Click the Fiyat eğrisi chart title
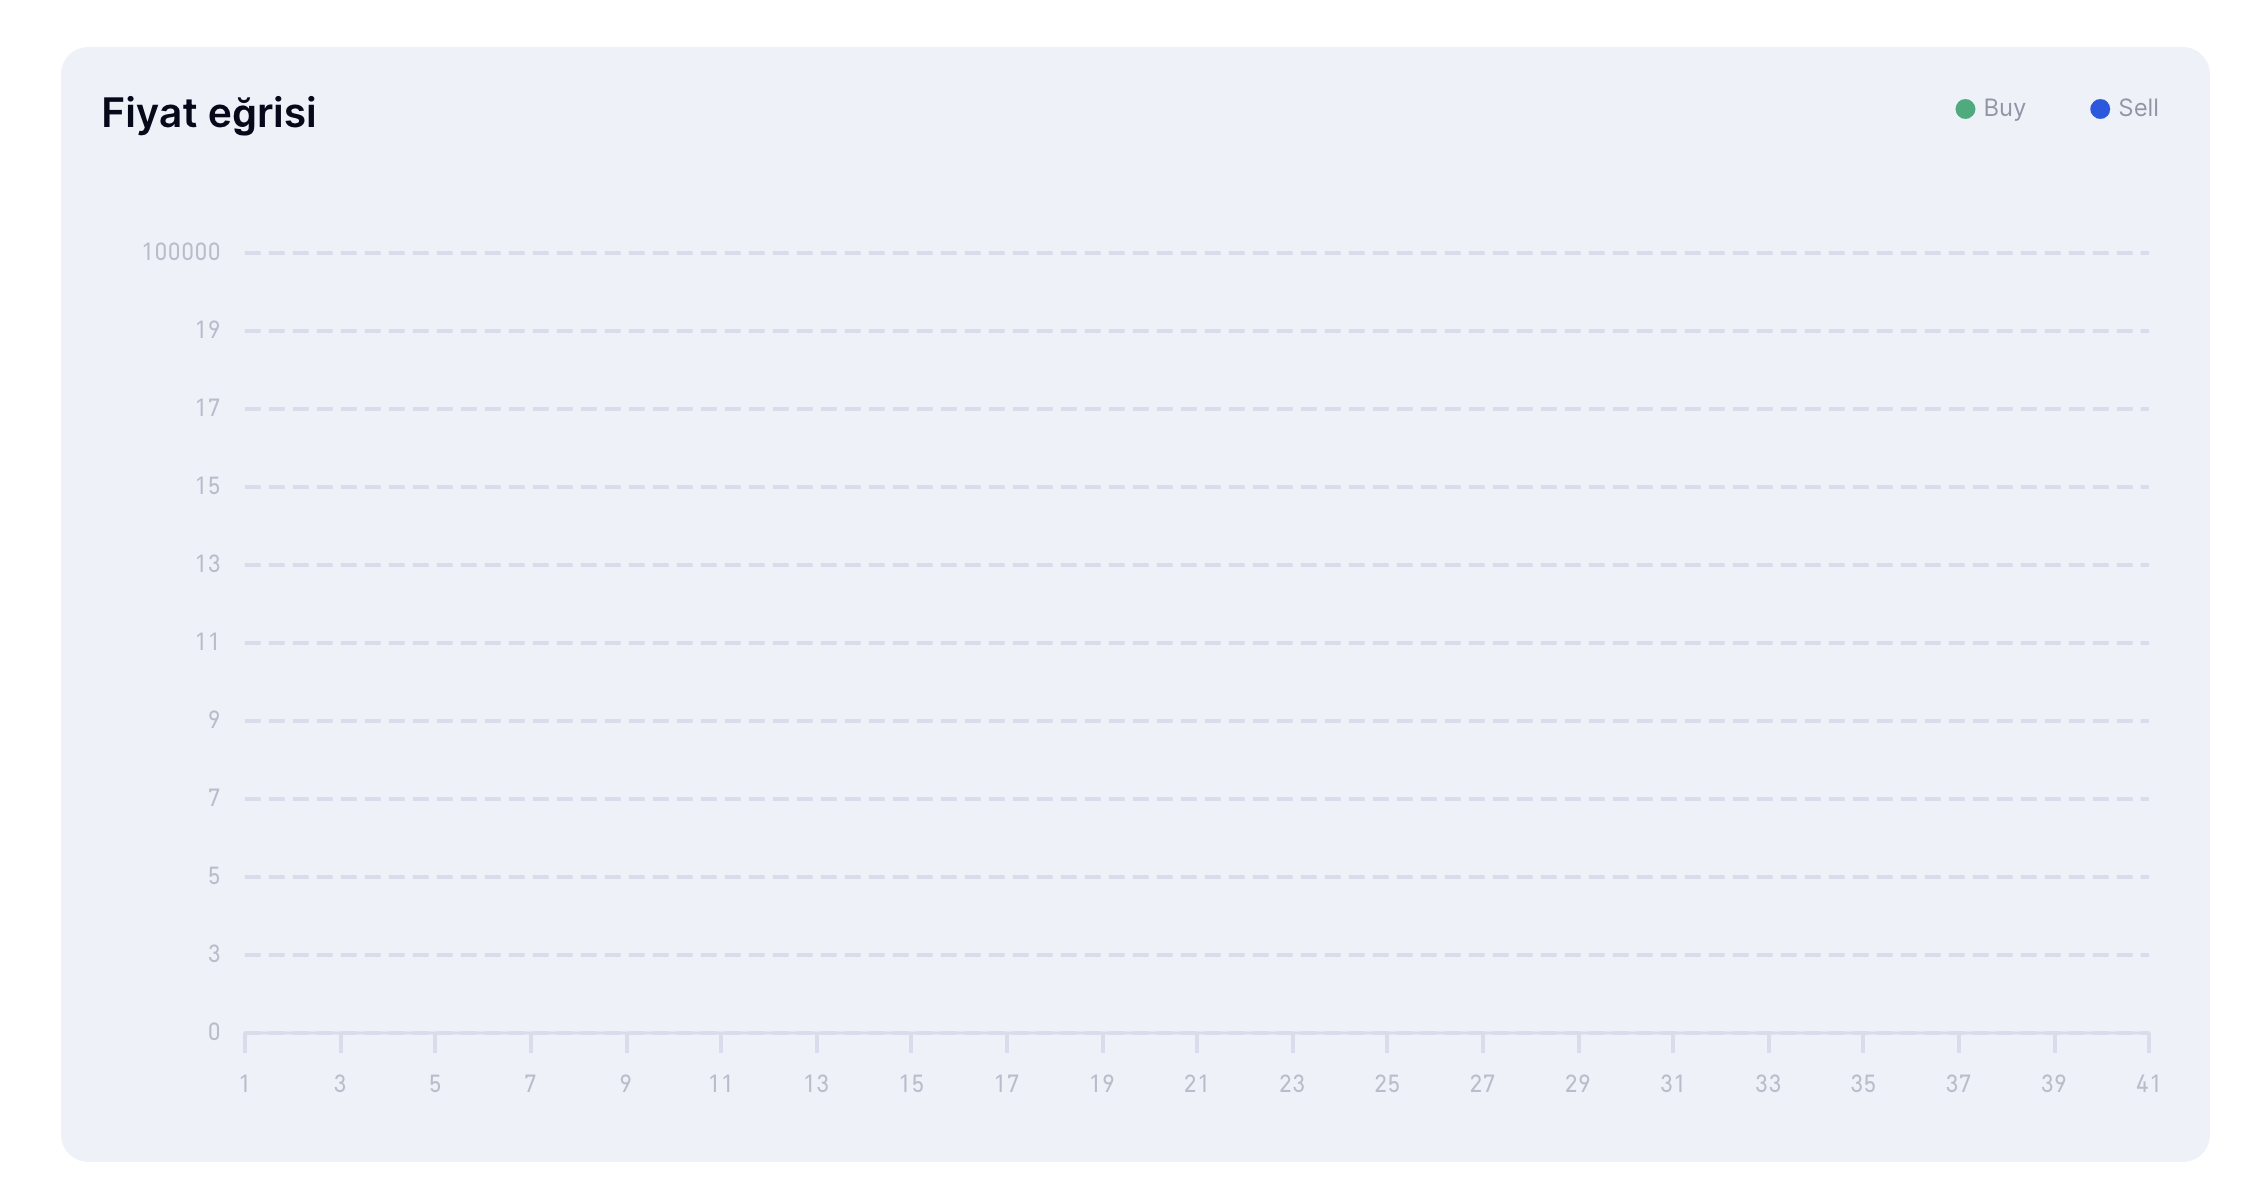Image resolution: width=2260 pixels, height=1190 pixels. [x=209, y=113]
